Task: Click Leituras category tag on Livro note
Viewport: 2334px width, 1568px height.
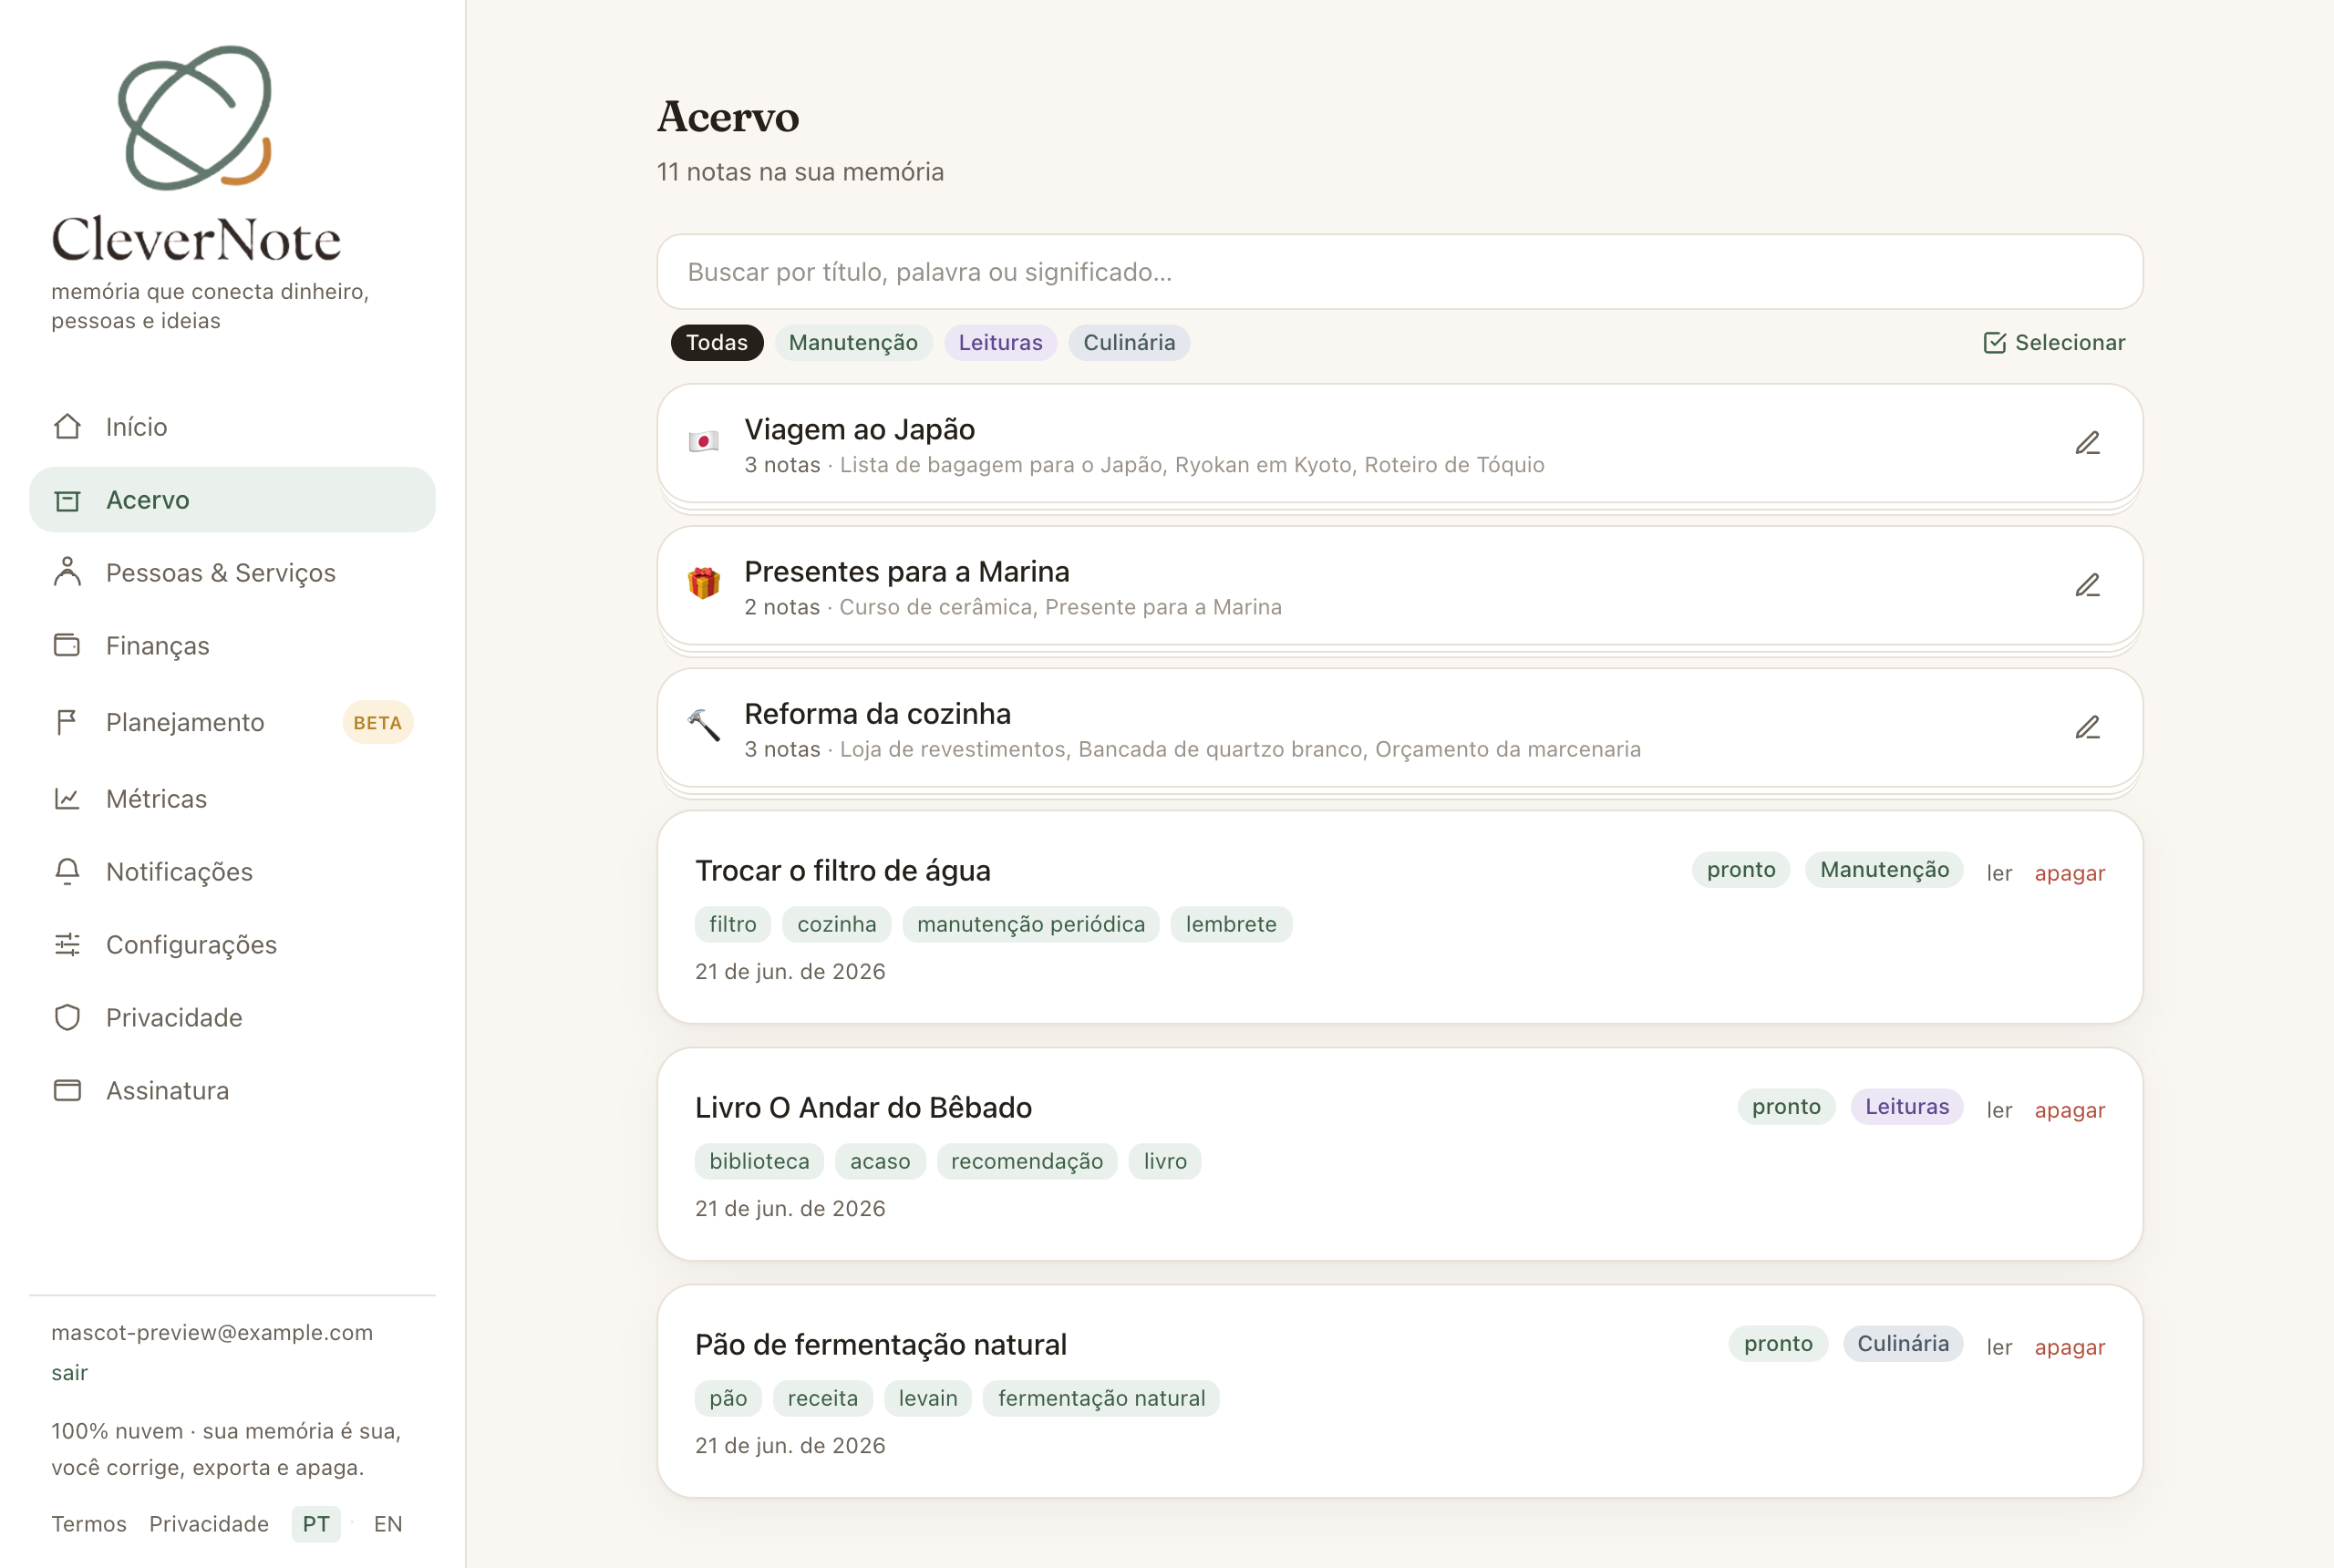Action: pyautogui.click(x=1906, y=1107)
